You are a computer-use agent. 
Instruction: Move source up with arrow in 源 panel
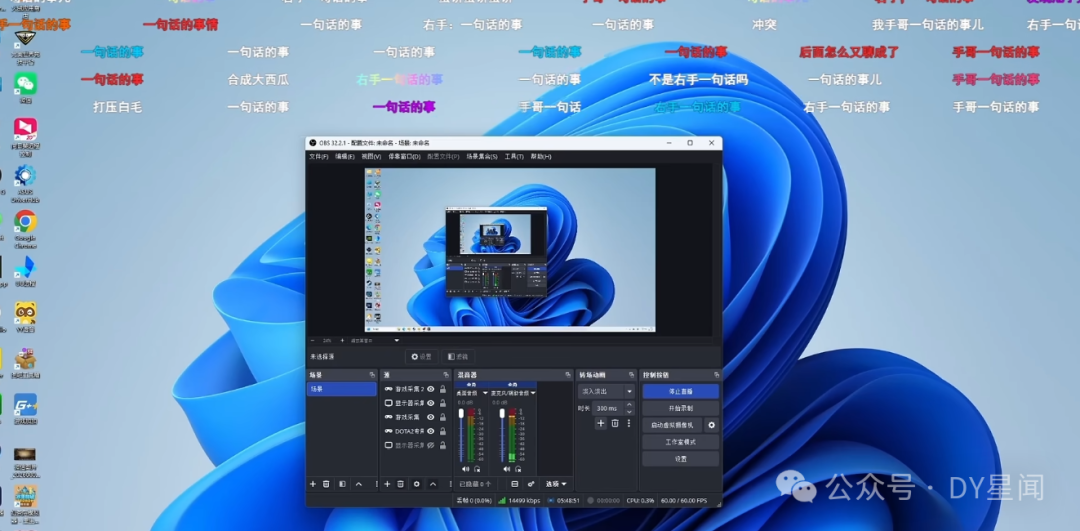433,484
